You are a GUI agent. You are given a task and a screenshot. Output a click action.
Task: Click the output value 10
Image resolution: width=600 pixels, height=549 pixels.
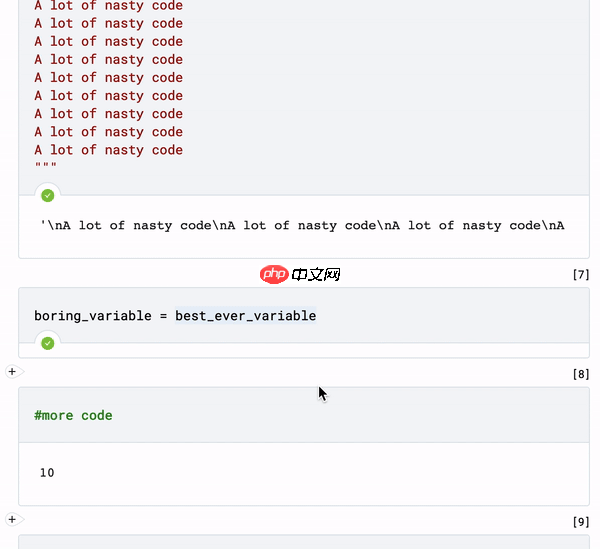click(x=47, y=472)
